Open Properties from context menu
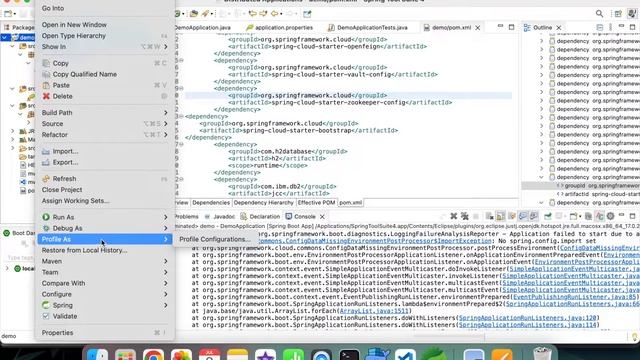 tap(57, 333)
